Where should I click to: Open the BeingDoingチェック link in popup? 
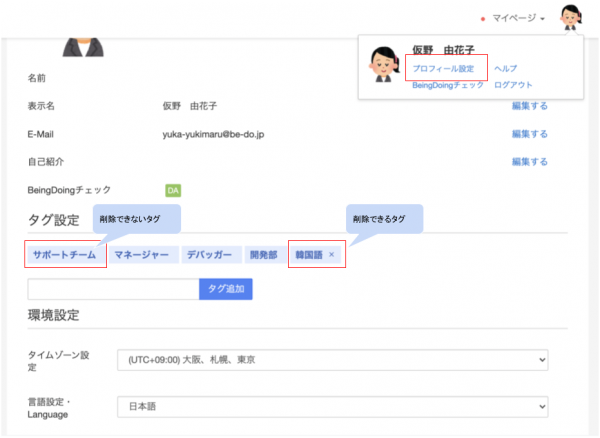pos(448,85)
